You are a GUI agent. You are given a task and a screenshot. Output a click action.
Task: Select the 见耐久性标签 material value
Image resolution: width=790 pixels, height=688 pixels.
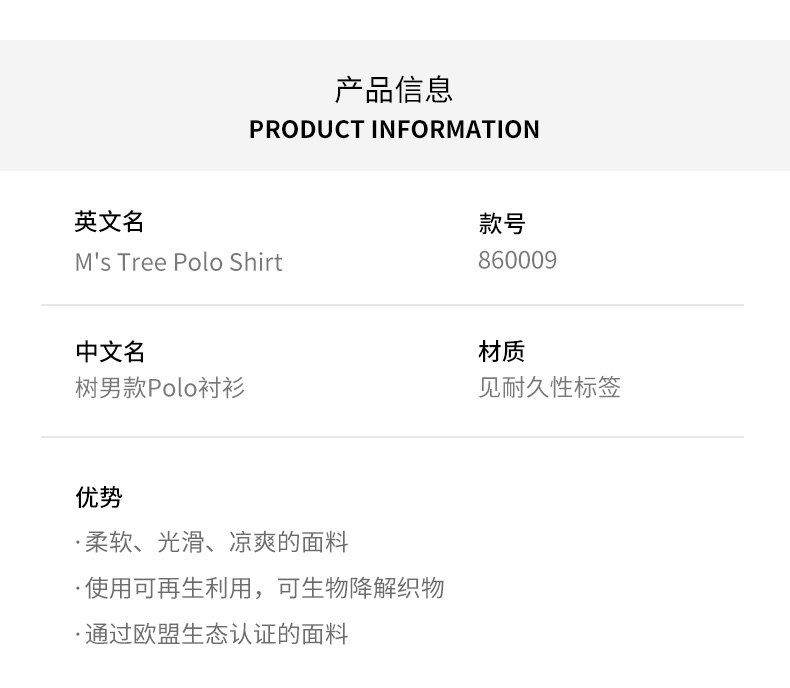click(549, 388)
